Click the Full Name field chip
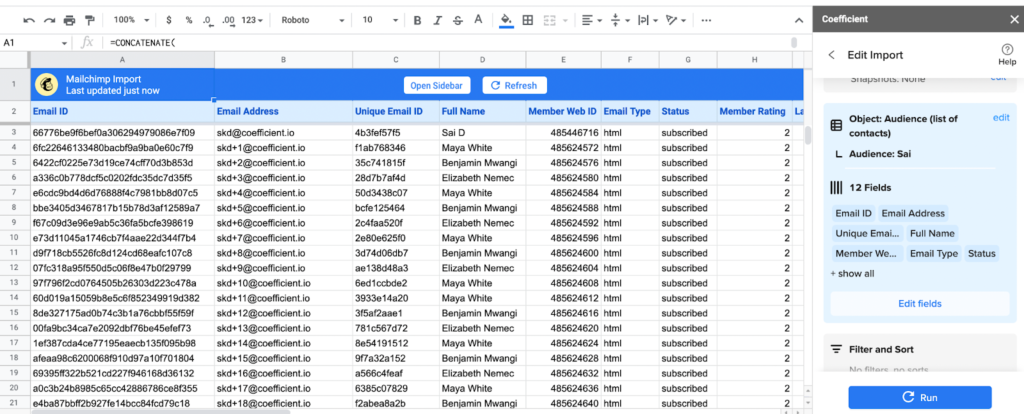This screenshot has height=414, width=1024. click(932, 233)
